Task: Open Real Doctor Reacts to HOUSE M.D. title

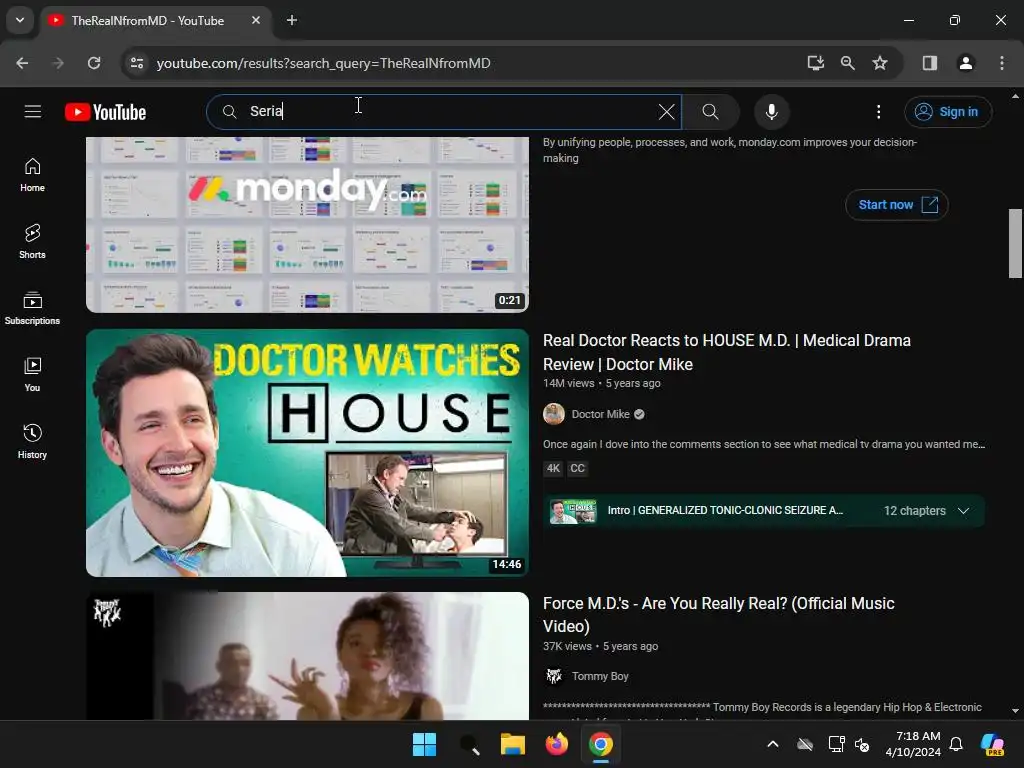Action: (726, 352)
